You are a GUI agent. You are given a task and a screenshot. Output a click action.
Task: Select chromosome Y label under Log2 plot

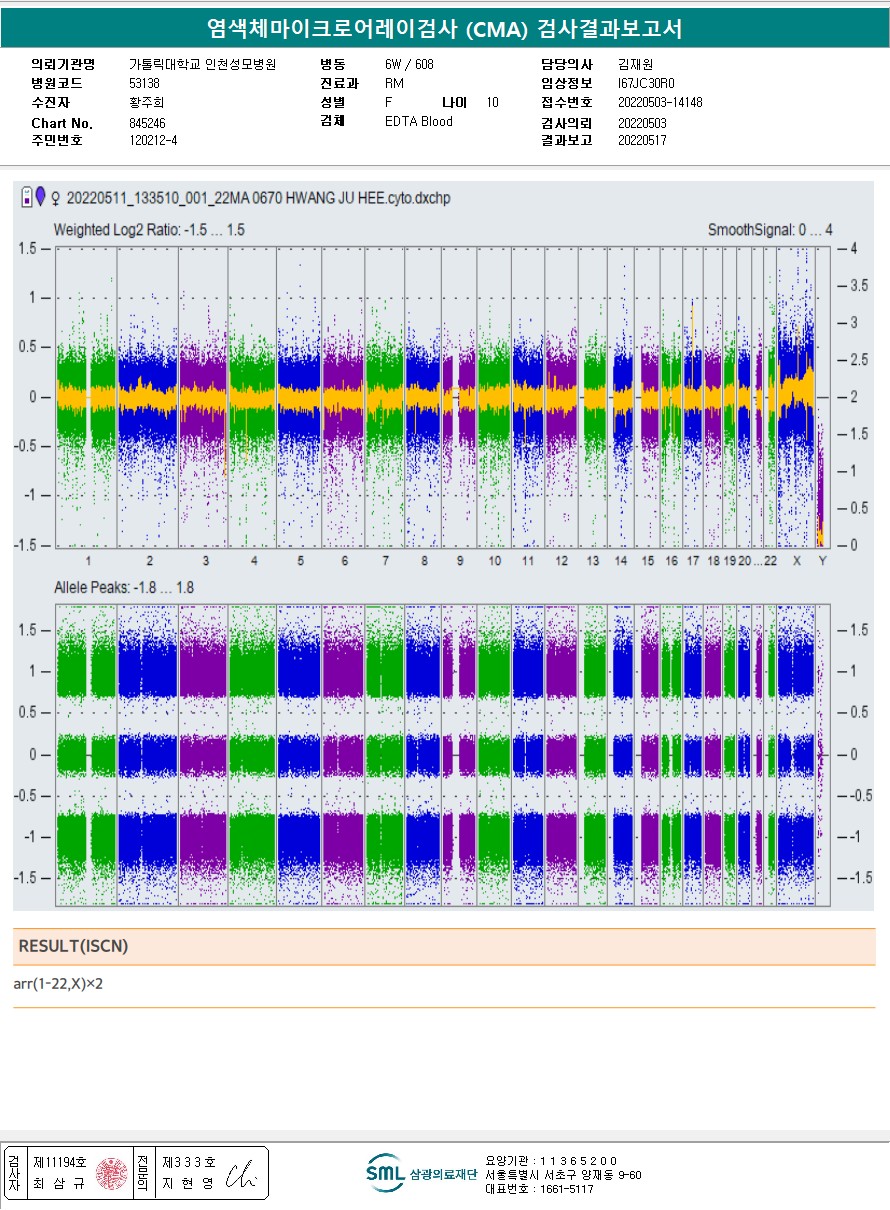click(822, 561)
